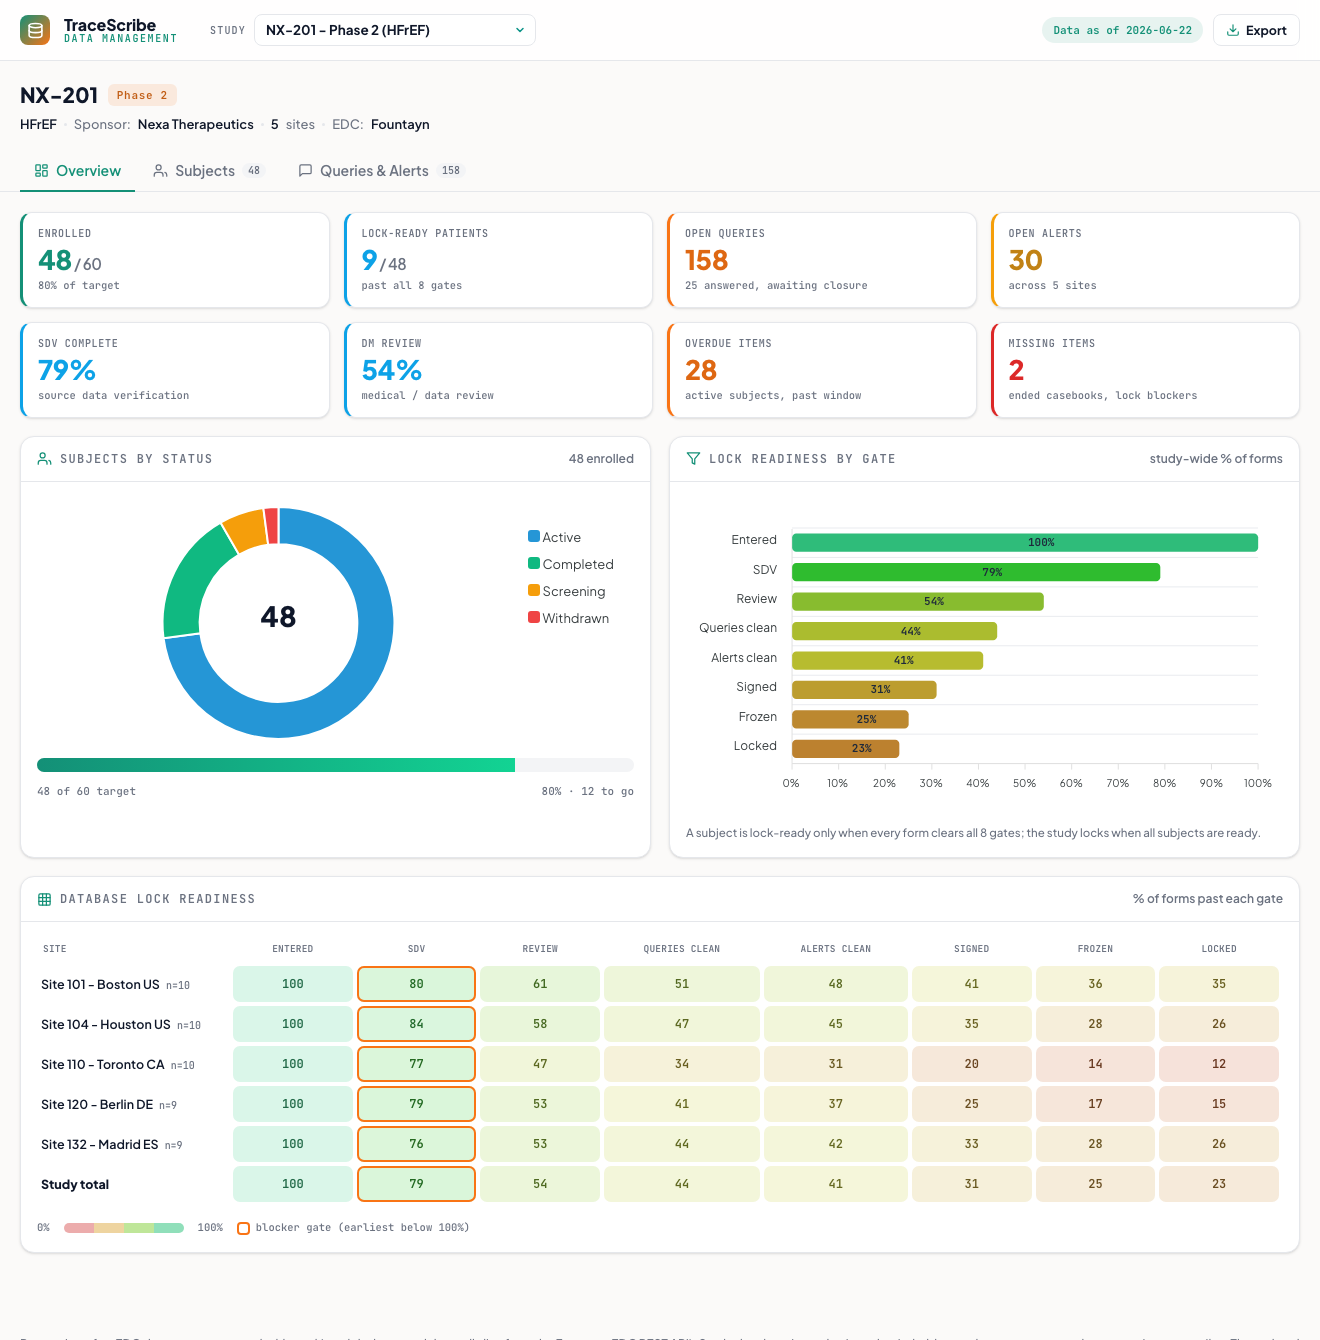Click the SDV 79% bar
Viewport: 1320px width, 1340px height.
coord(976,572)
